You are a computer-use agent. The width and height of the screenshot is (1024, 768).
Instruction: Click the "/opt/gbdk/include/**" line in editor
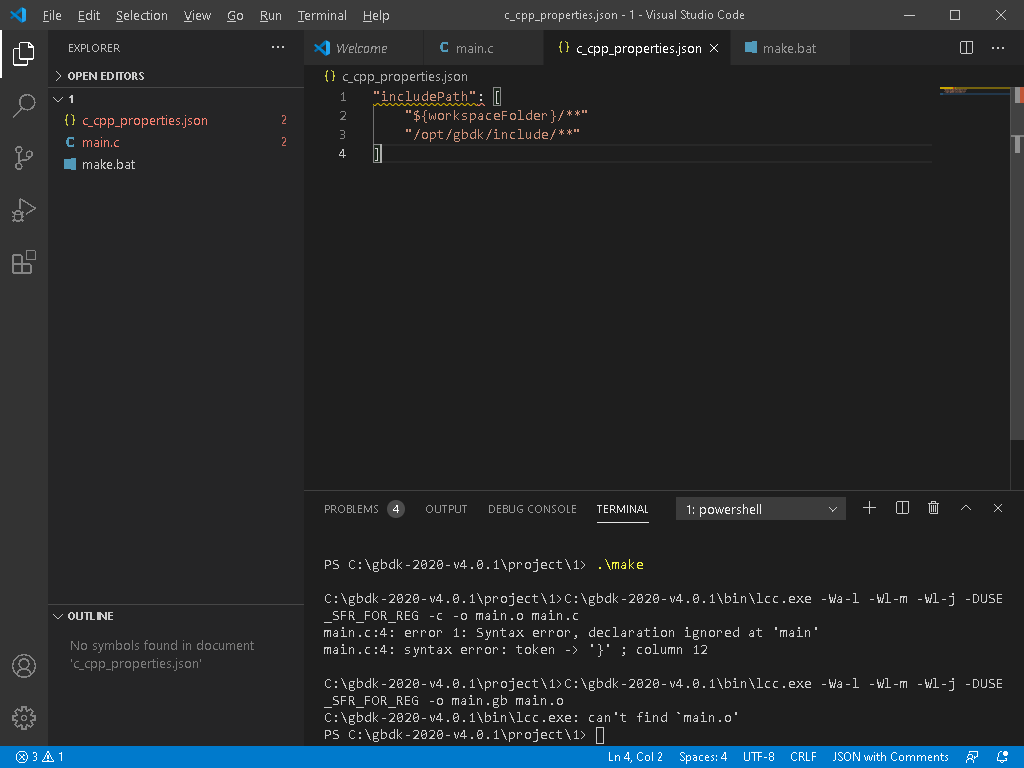[x=492, y=135]
